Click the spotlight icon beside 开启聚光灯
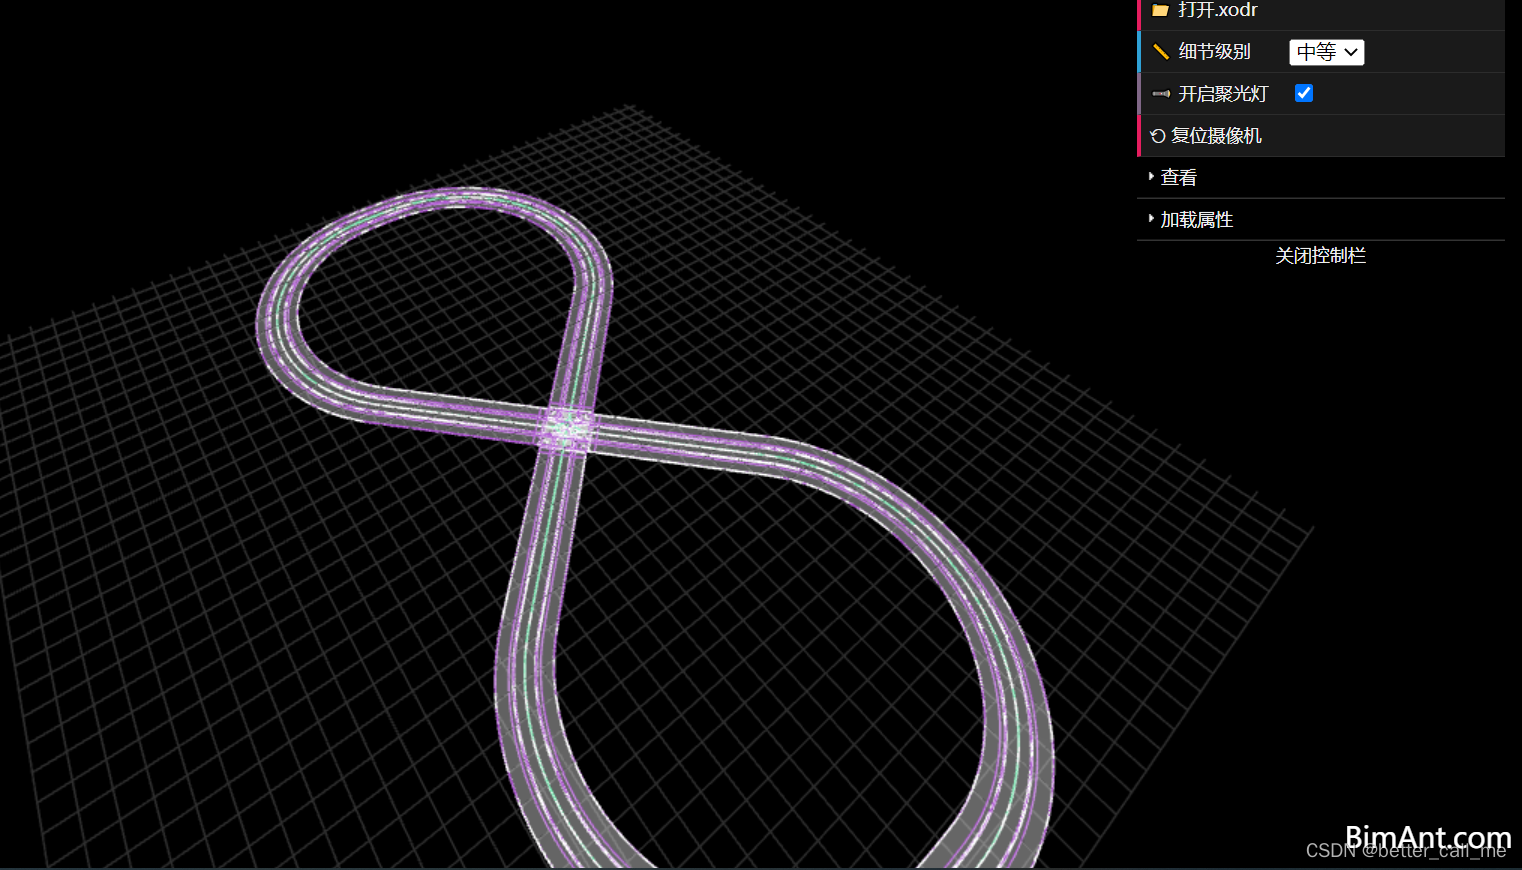 point(1161,94)
